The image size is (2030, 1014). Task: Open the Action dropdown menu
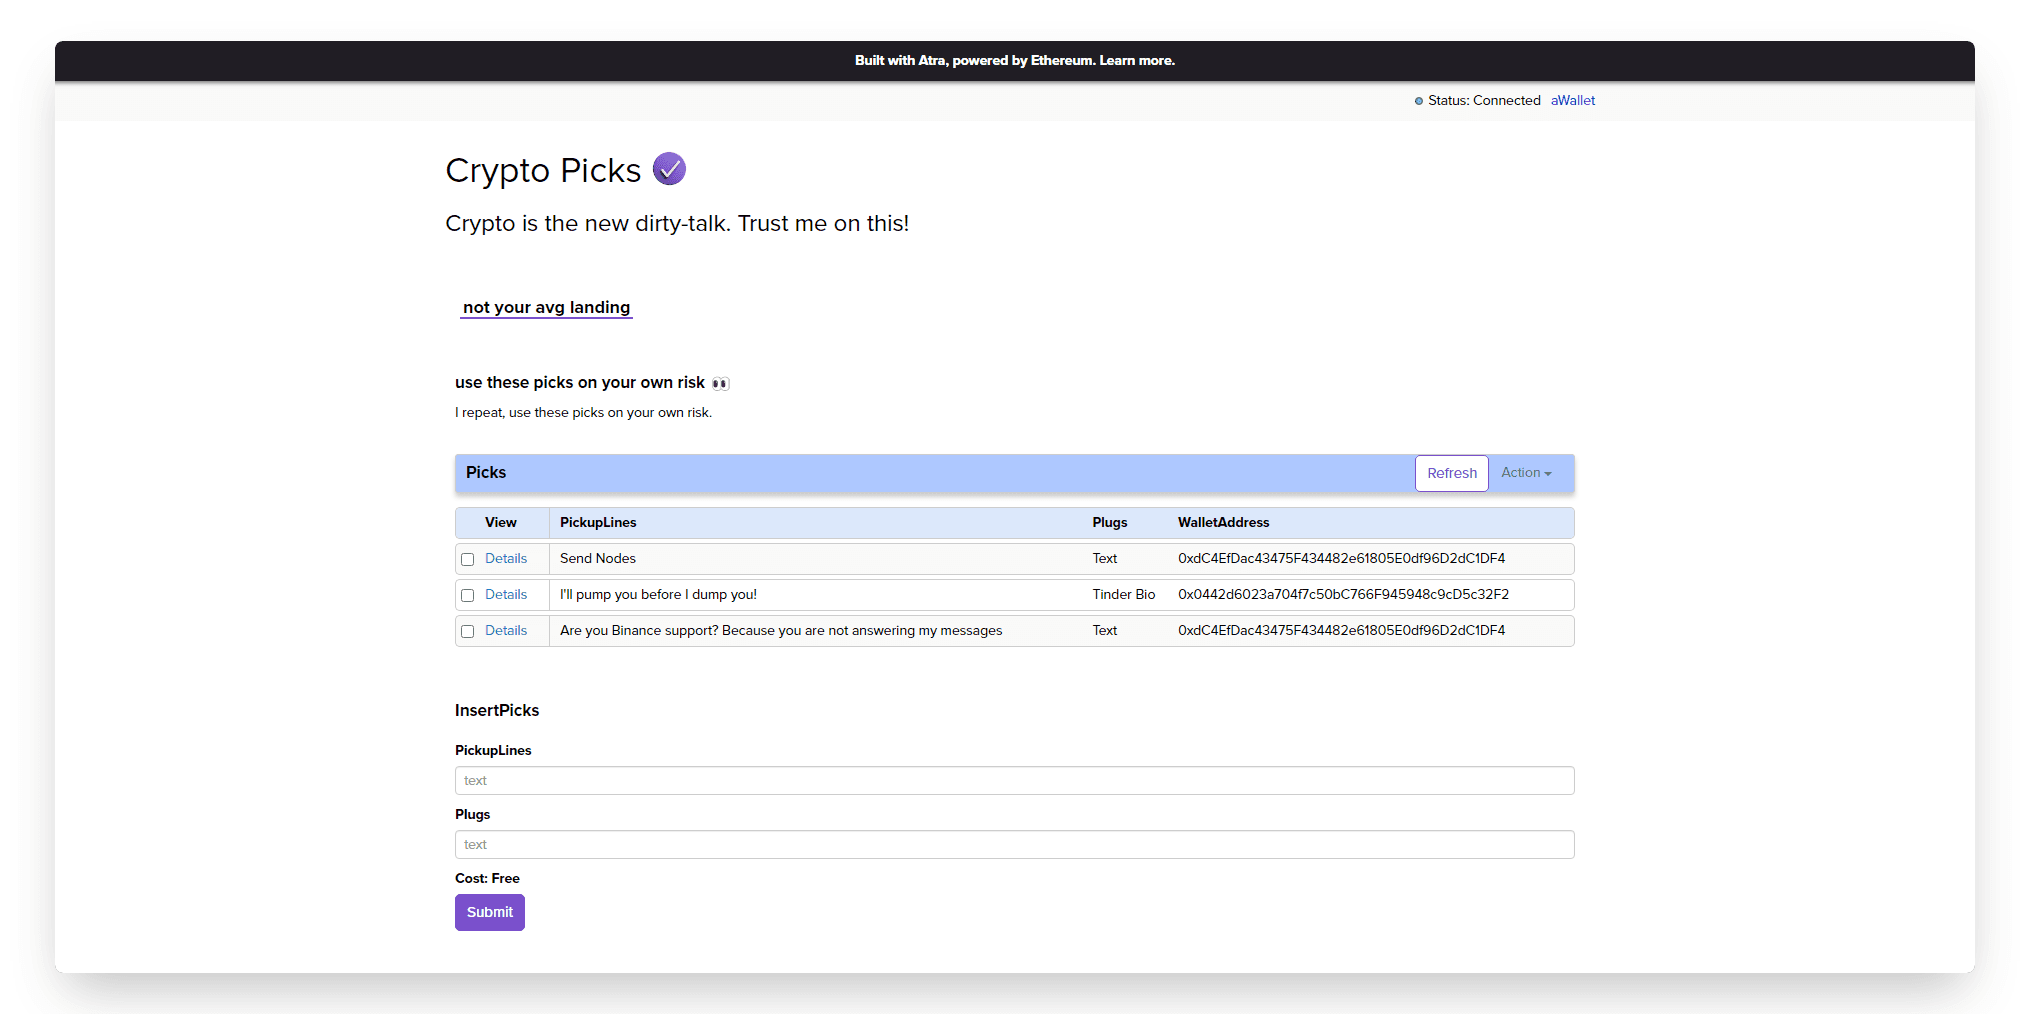click(1526, 473)
